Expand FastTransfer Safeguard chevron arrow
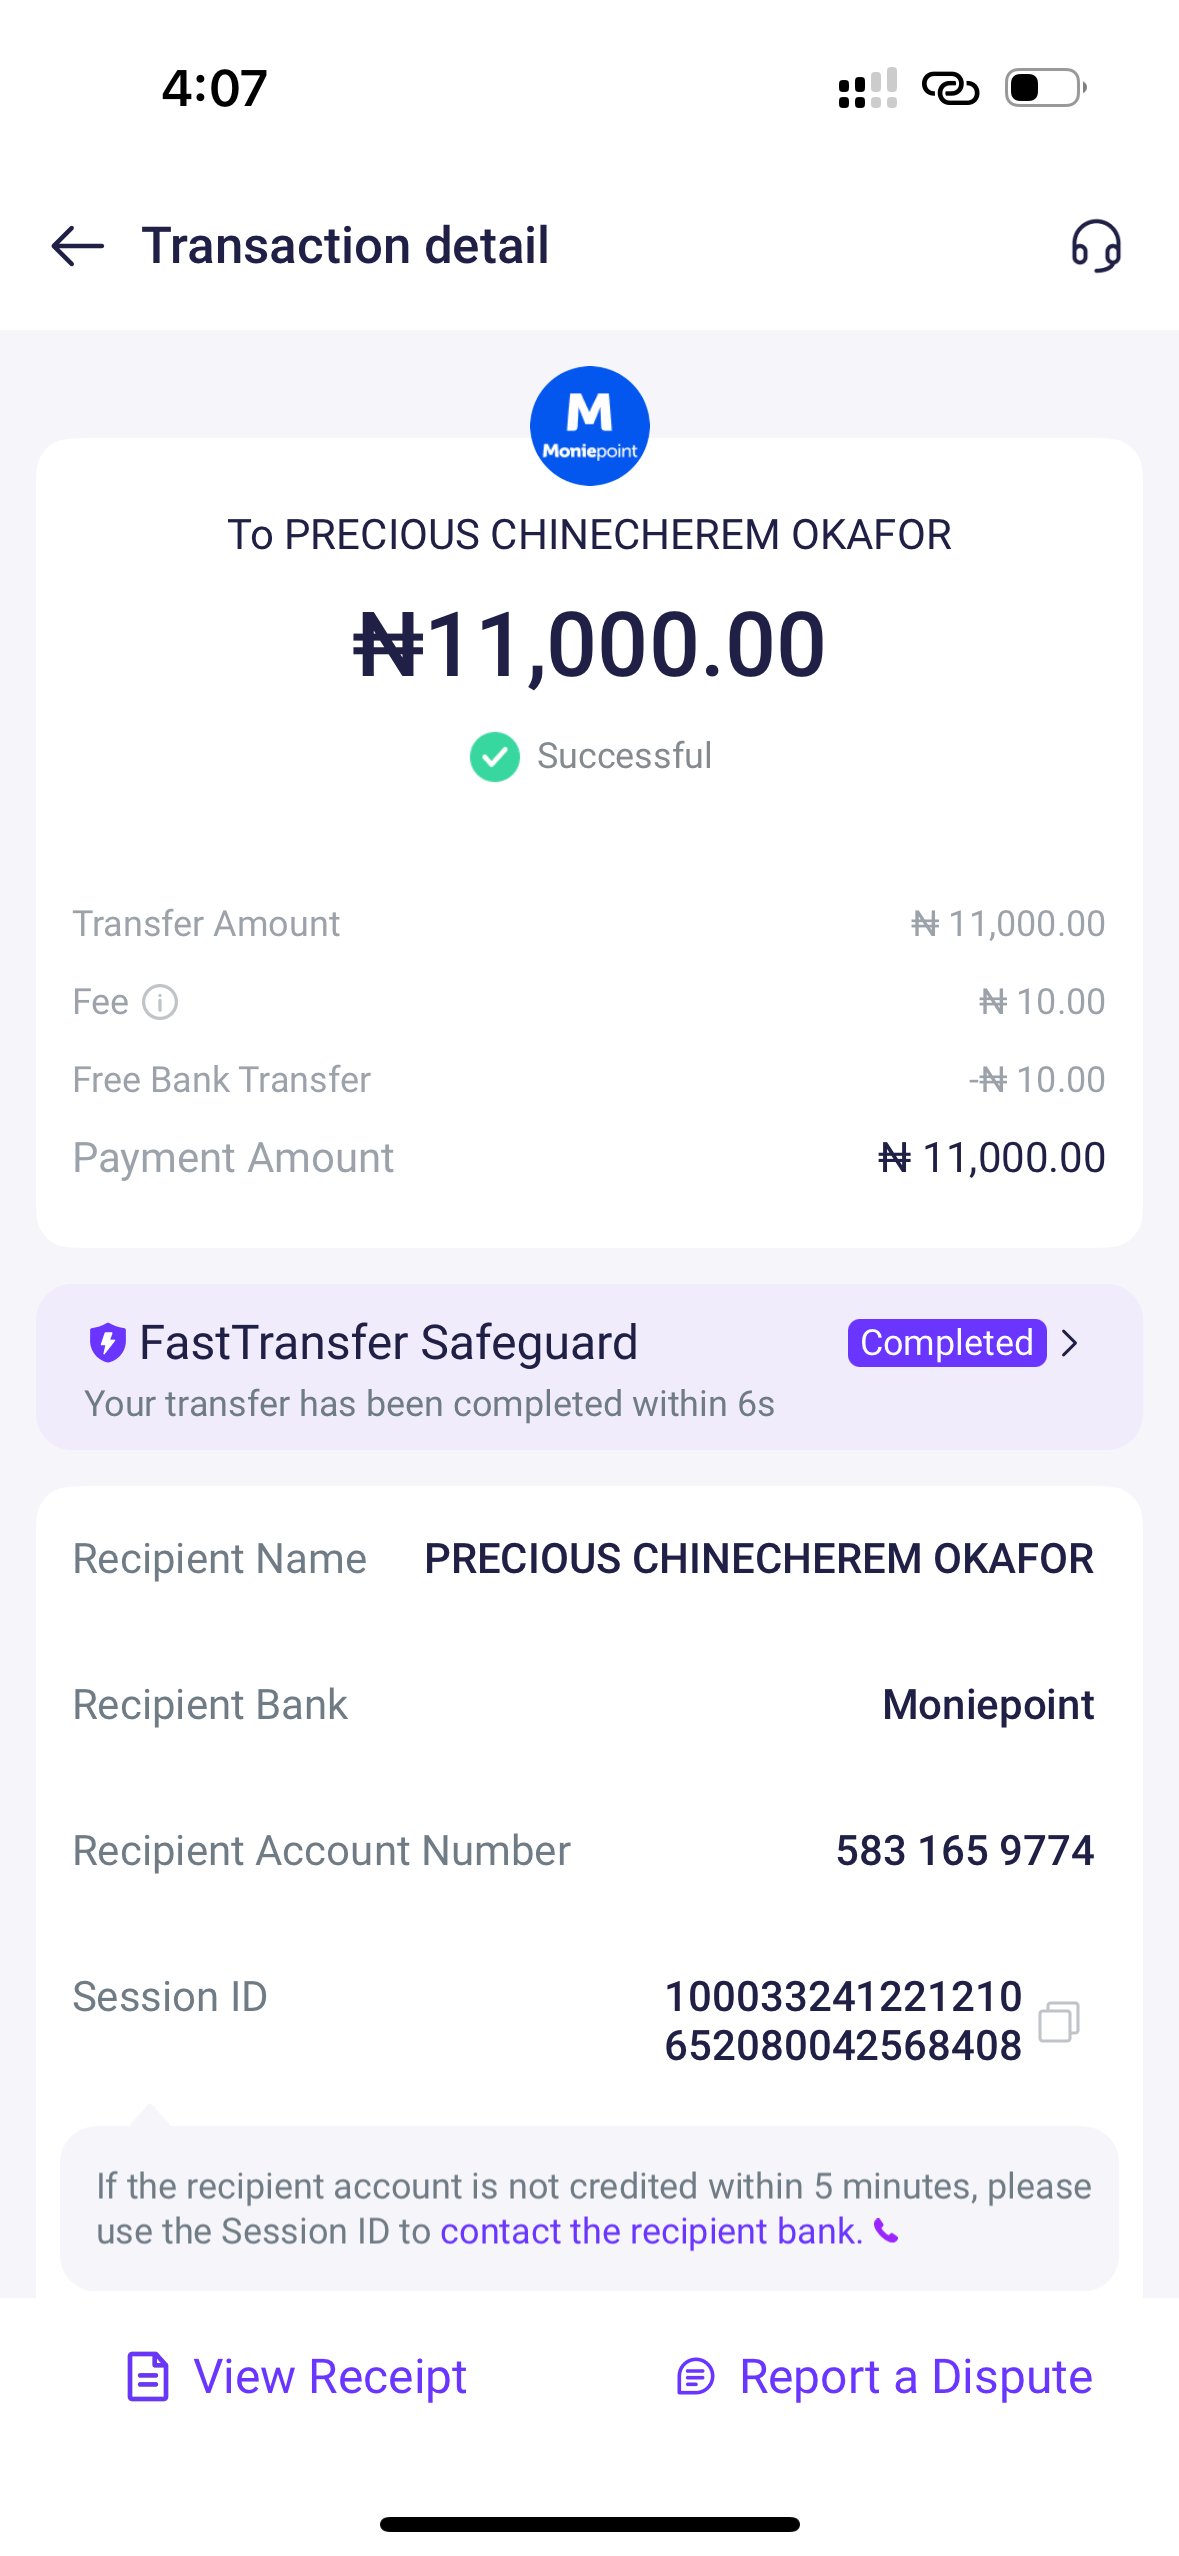1179x2556 pixels. pyautogui.click(x=1070, y=1342)
